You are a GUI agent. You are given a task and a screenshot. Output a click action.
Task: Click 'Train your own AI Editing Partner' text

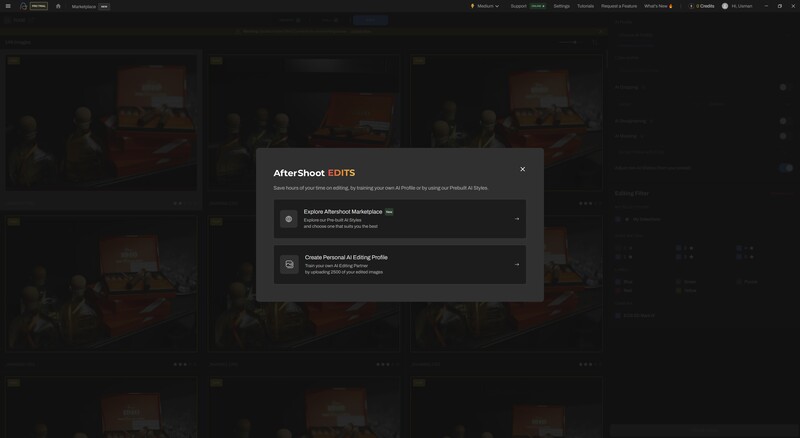click(x=336, y=266)
